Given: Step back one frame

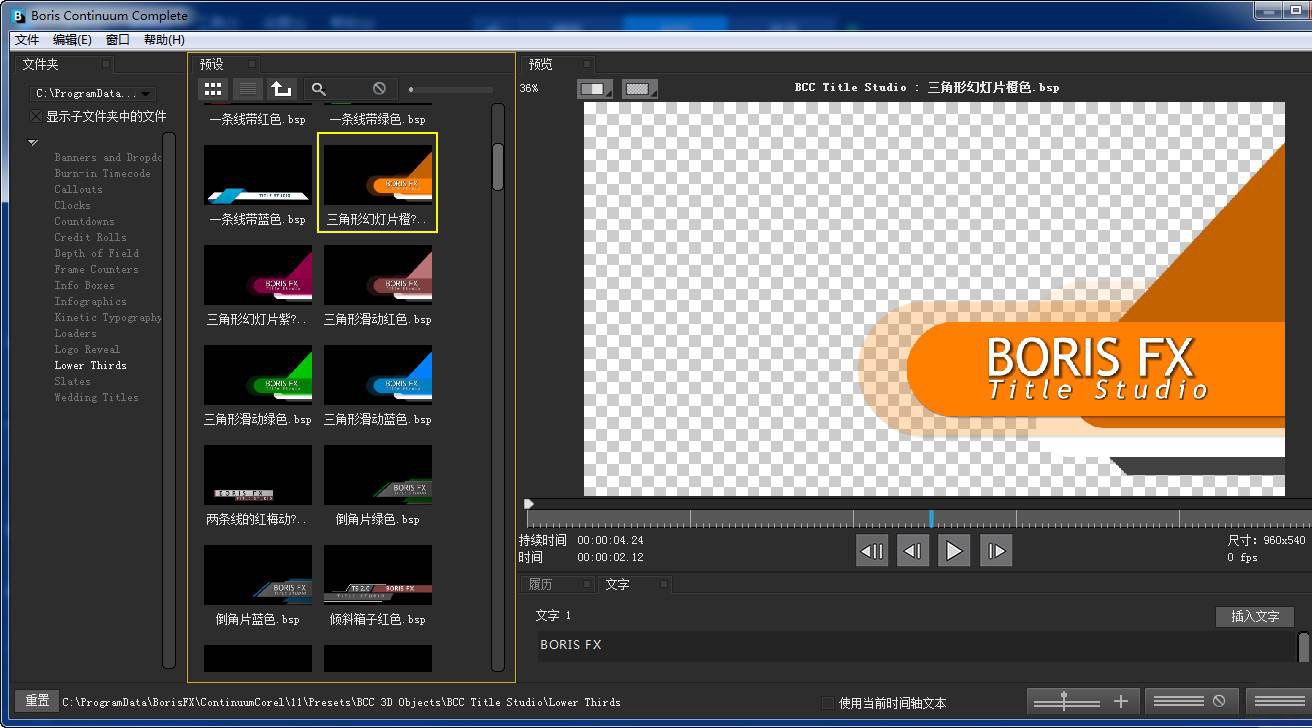Looking at the screenshot, I should [x=913, y=550].
